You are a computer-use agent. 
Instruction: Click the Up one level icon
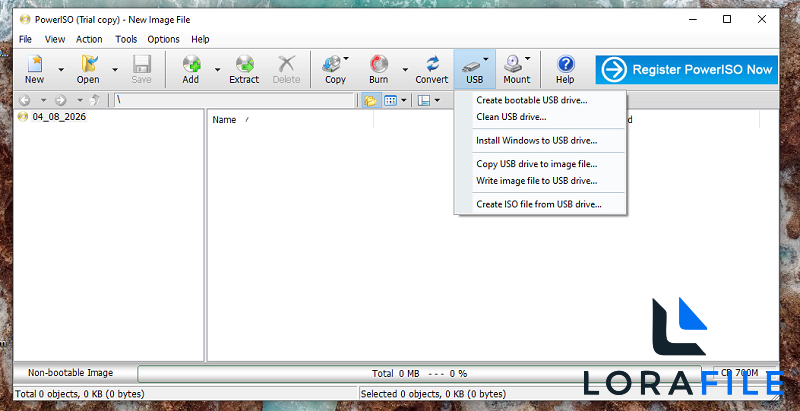[x=95, y=100]
